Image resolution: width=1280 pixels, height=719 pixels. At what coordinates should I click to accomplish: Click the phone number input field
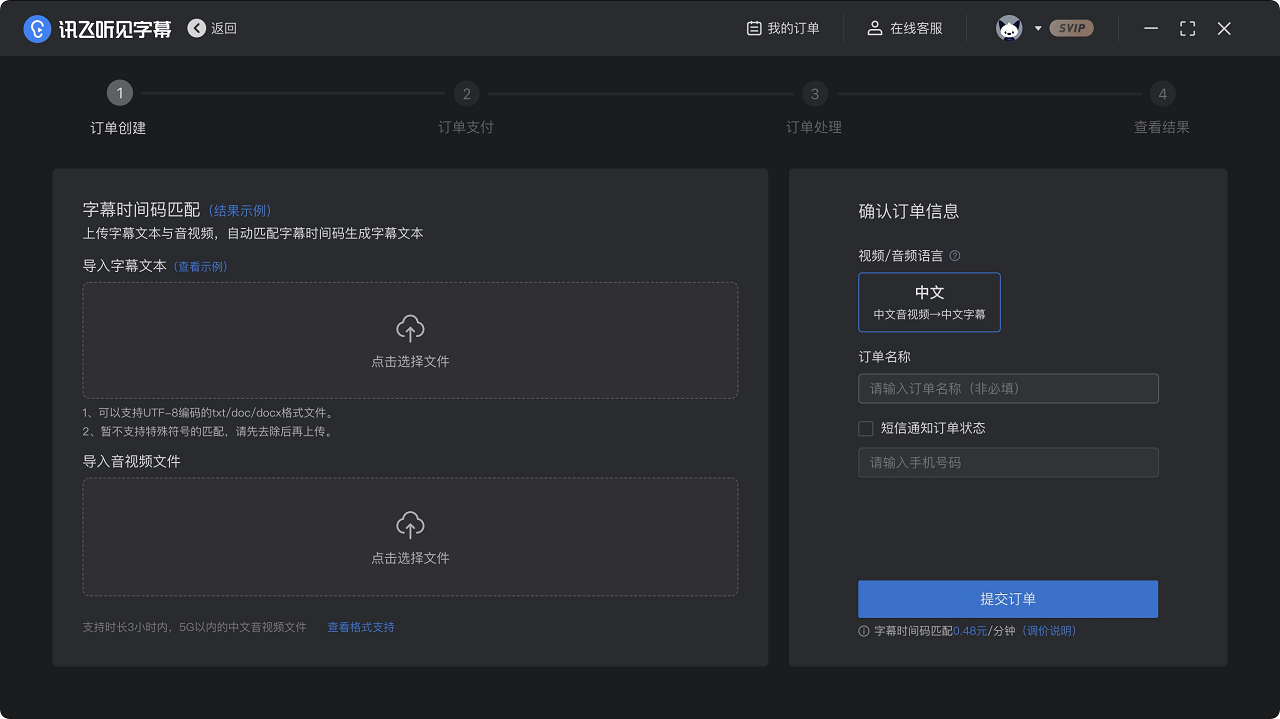pyautogui.click(x=1008, y=462)
